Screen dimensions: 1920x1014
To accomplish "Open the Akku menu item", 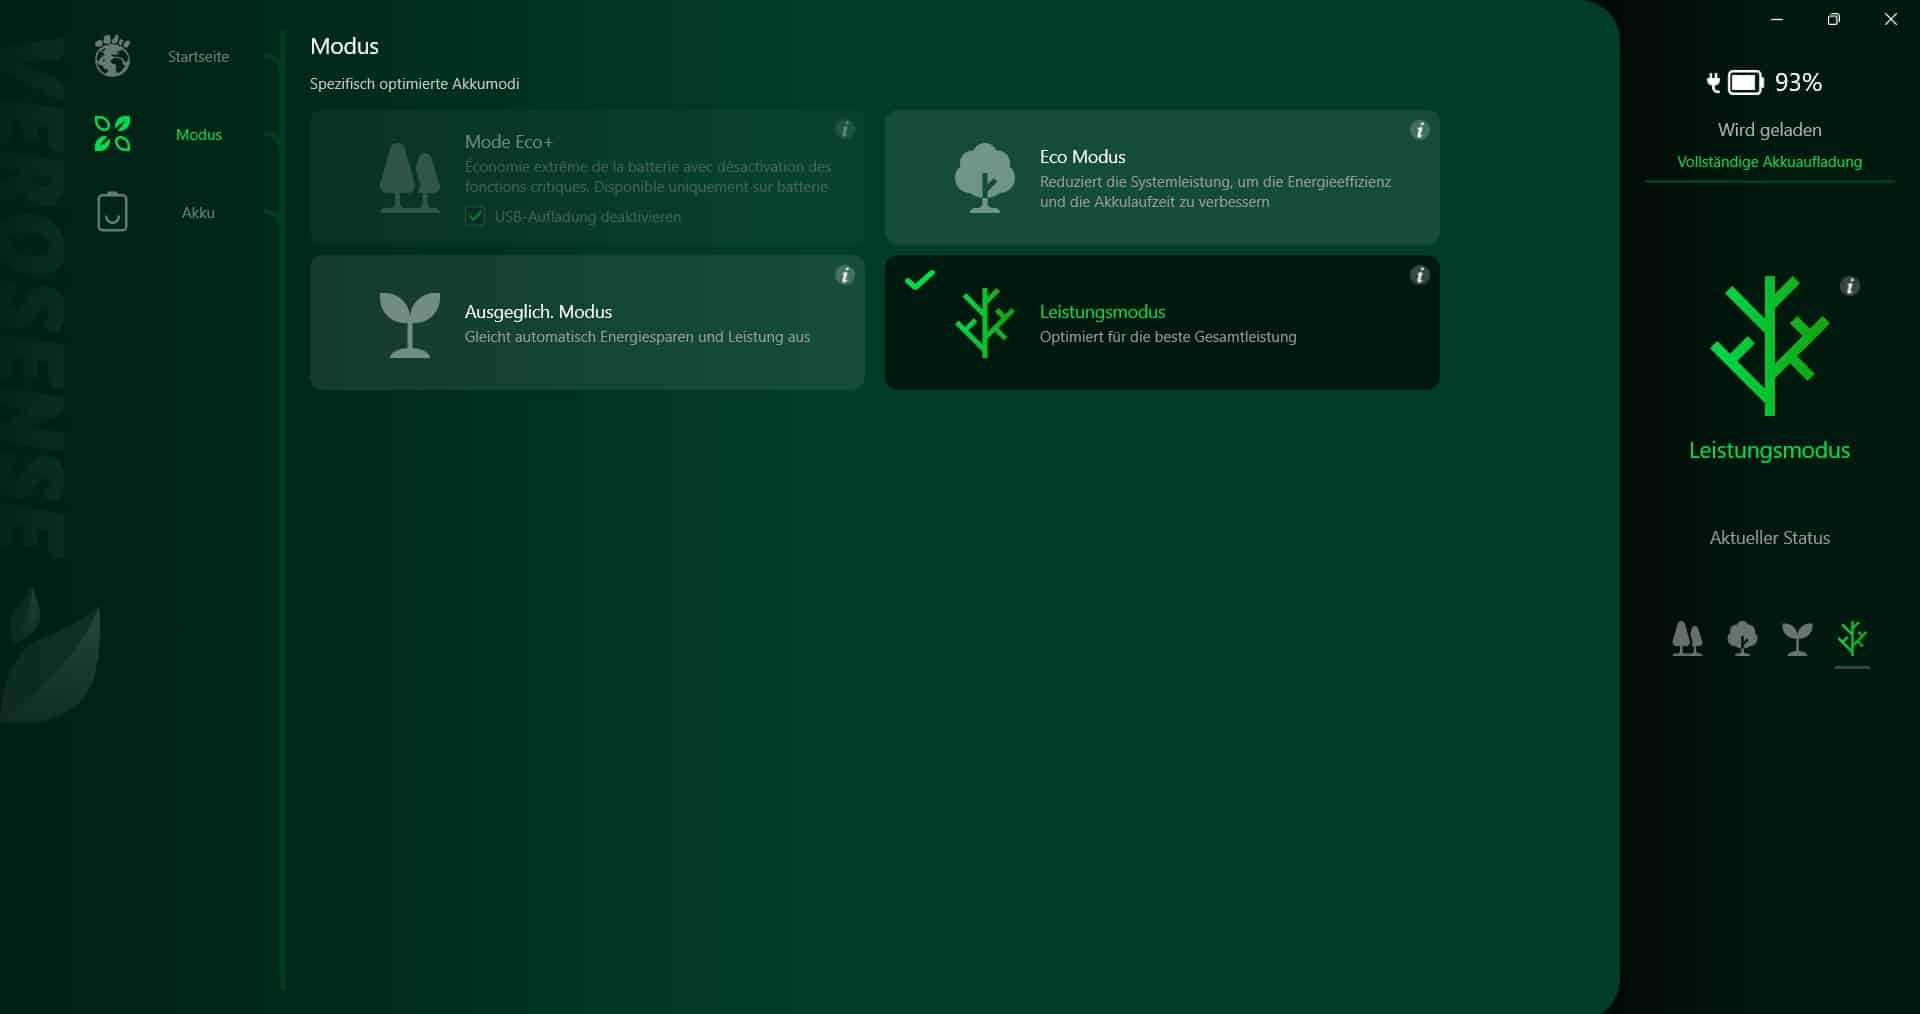I will pos(198,213).
